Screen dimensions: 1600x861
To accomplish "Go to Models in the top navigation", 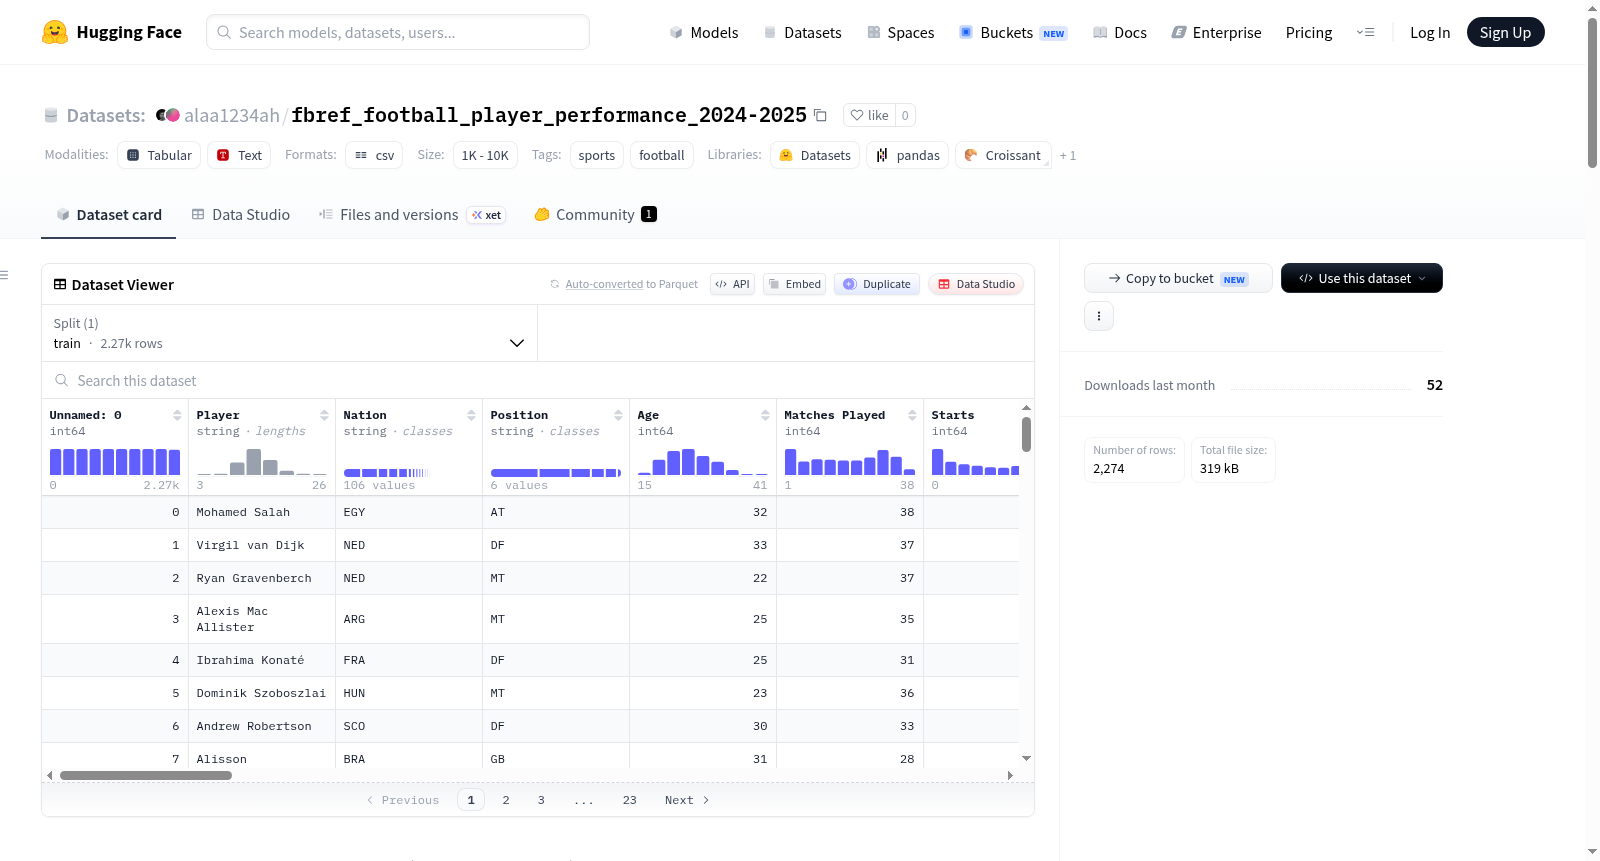I will (x=704, y=32).
